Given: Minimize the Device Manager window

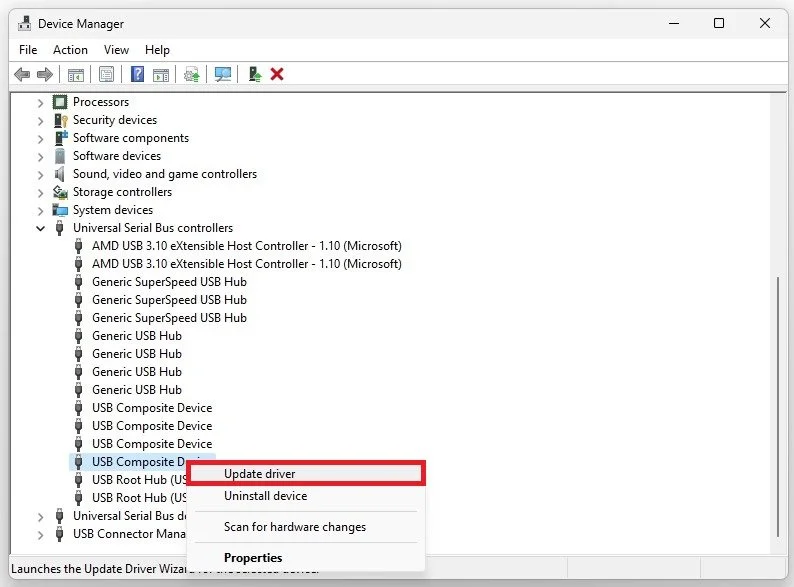Looking at the screenshot, I should click(x=673, y=23).
